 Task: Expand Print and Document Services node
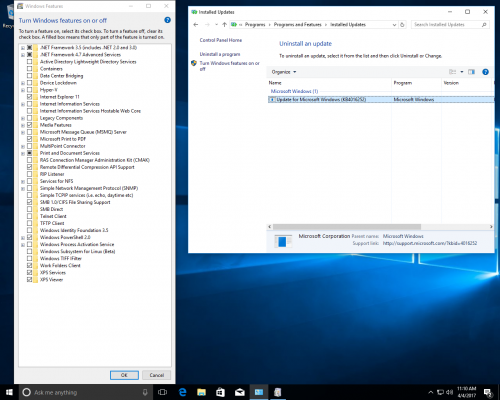pyautogui.click(x=23, y=153)
